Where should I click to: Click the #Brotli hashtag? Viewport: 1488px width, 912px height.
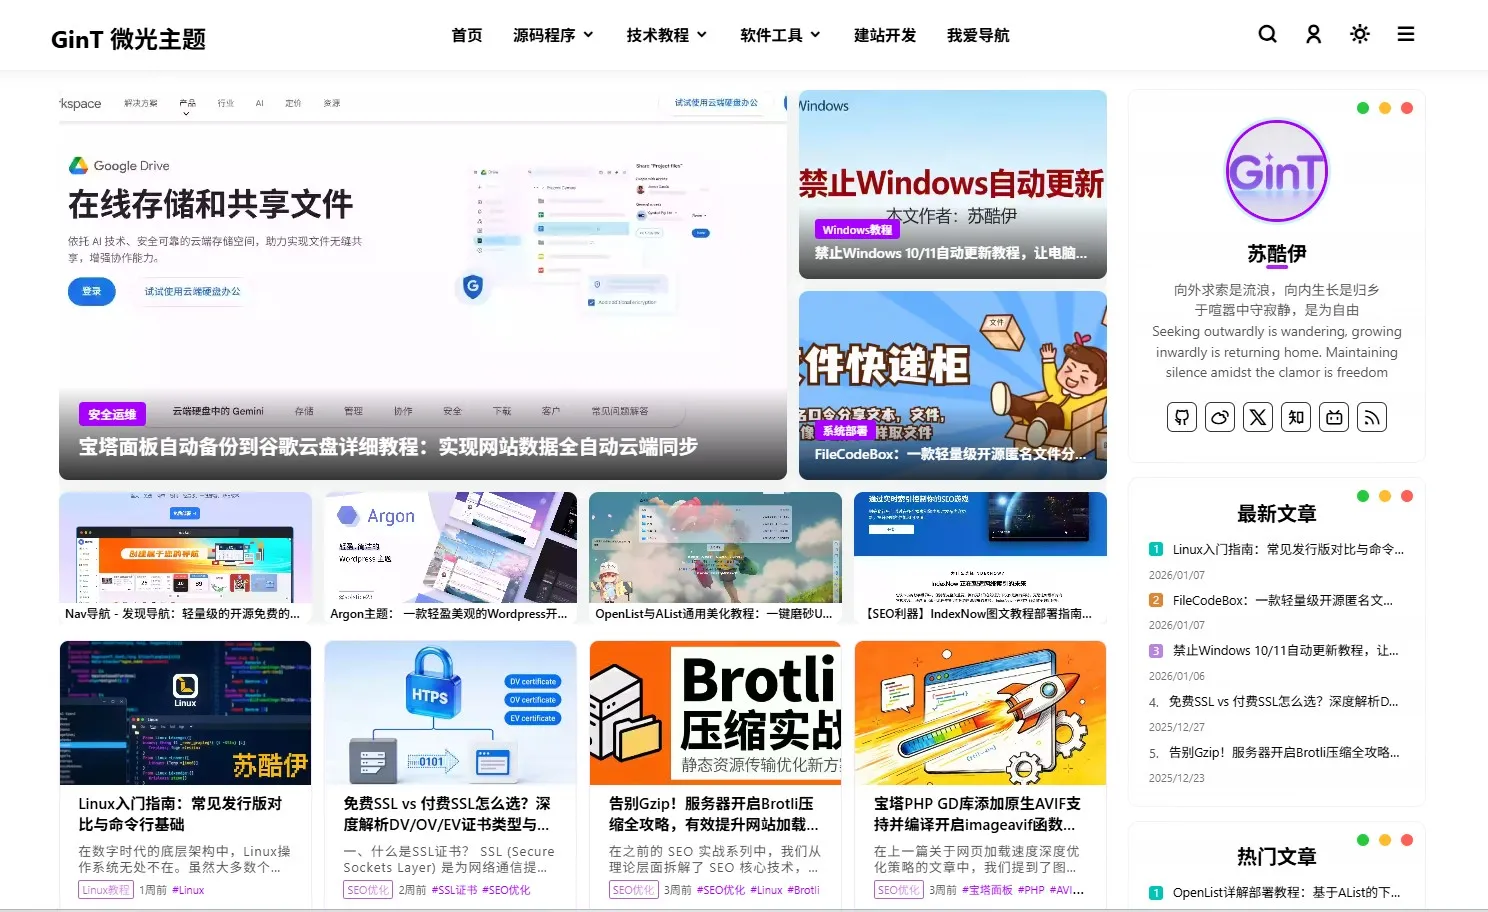[x=803, y=890]
